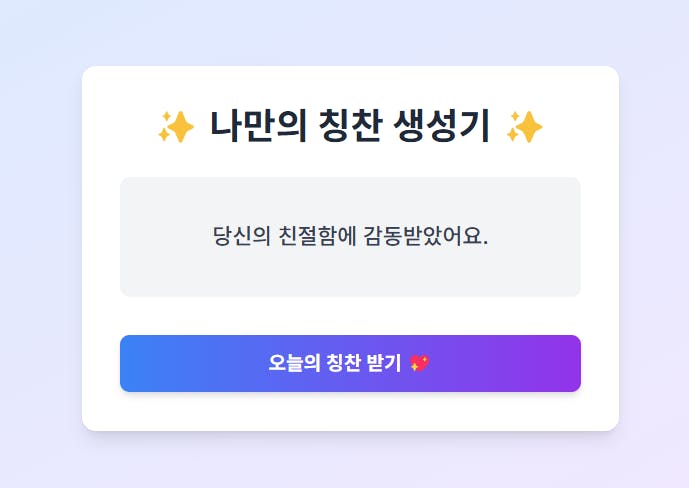This screenshot has height=488, width=689.
Task: Click the sparkling heart emoji on the button
Action: pyautogui.click(x=420, y=363)
